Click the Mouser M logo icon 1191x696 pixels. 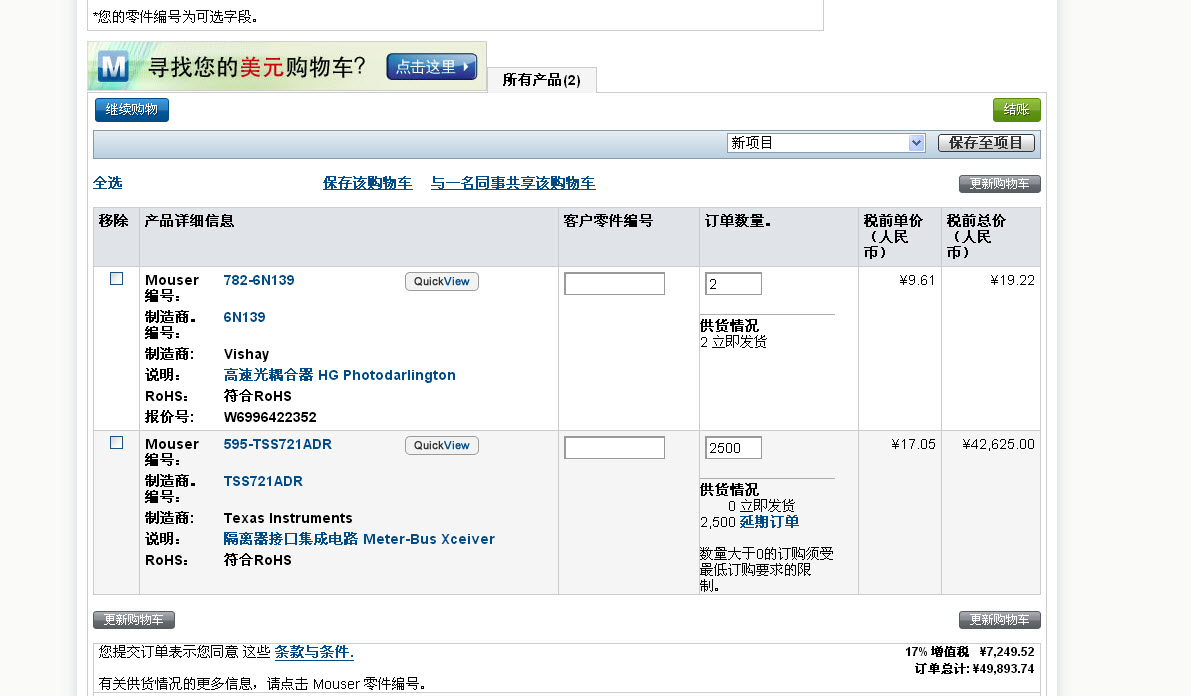click(x=113, y=67)
